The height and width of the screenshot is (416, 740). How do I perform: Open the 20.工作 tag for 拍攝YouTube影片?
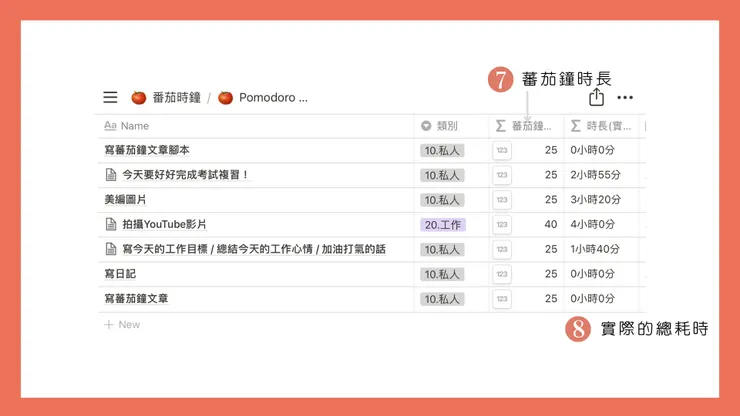pyautogui.click(x=443, y=225)
